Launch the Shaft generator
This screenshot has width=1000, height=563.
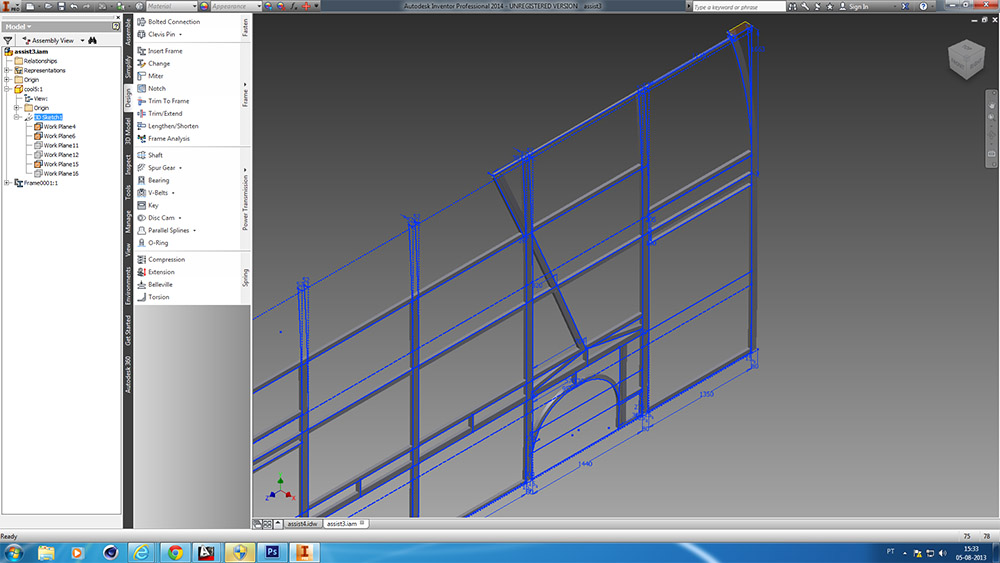pyautogui.click(x=150, y=155)
